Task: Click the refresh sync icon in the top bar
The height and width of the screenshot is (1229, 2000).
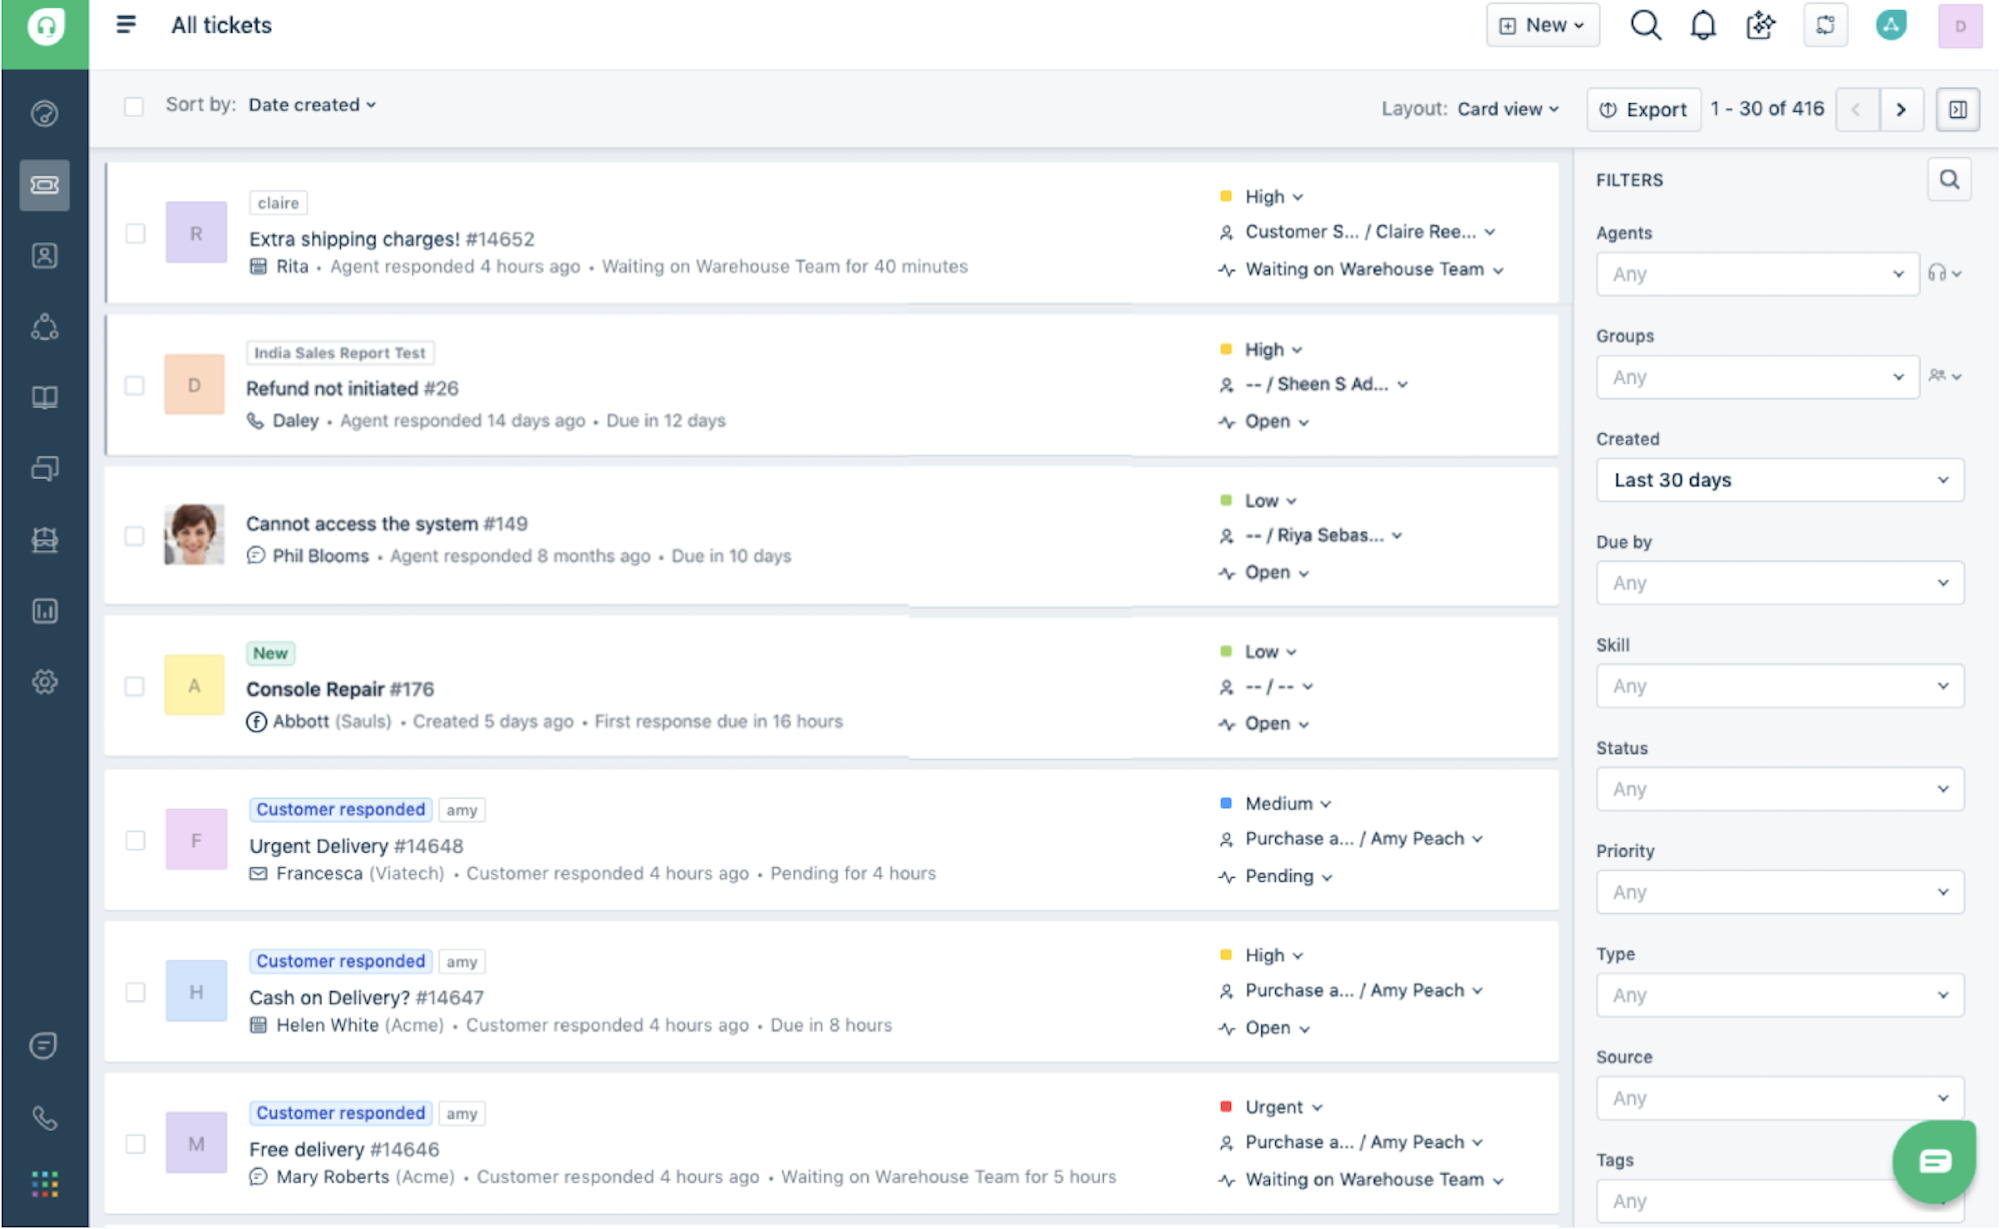Action: pyautogui.click(x=1825, y=25)
